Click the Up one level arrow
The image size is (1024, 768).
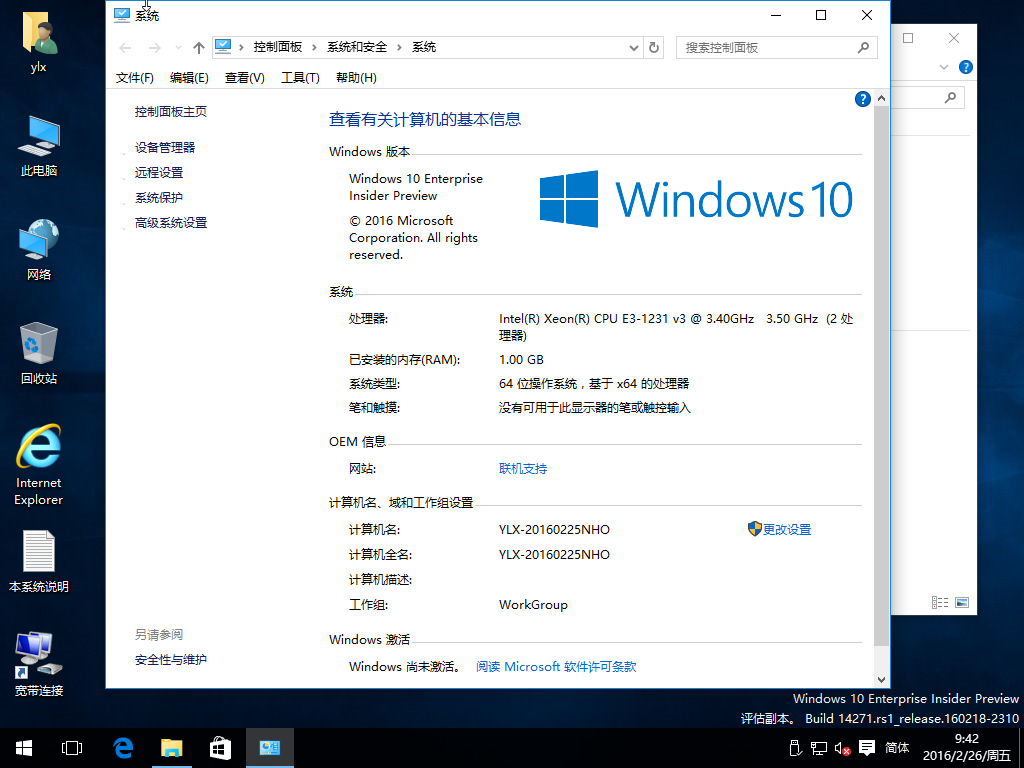199,48
